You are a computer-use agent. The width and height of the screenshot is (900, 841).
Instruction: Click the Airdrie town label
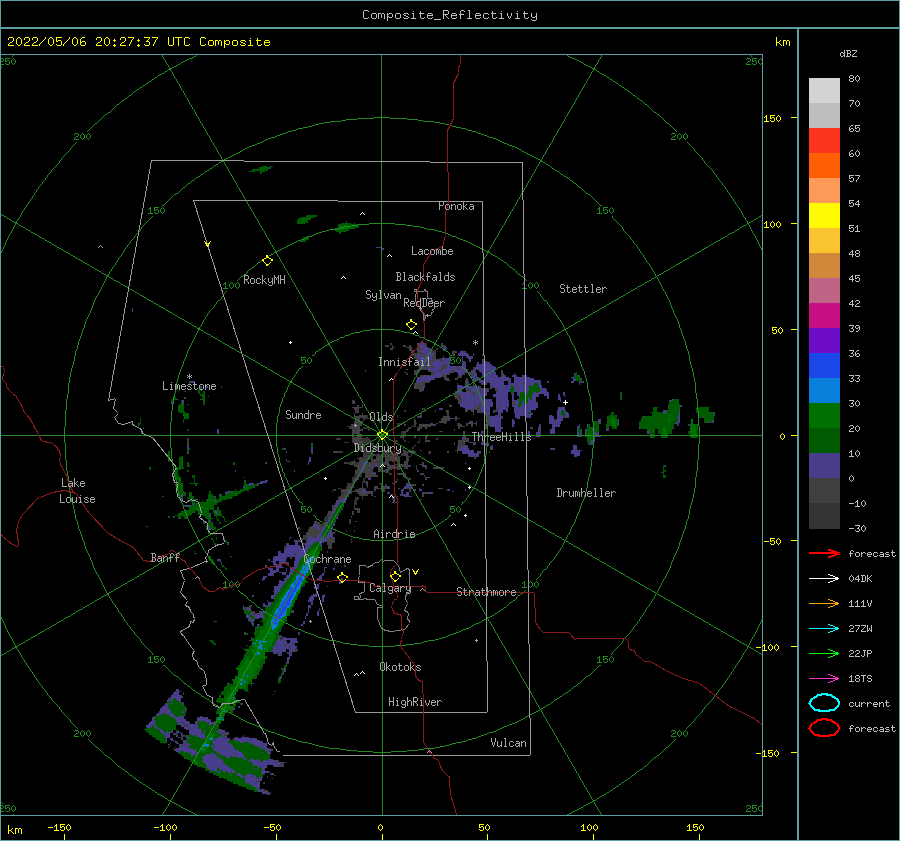[394, 534]
